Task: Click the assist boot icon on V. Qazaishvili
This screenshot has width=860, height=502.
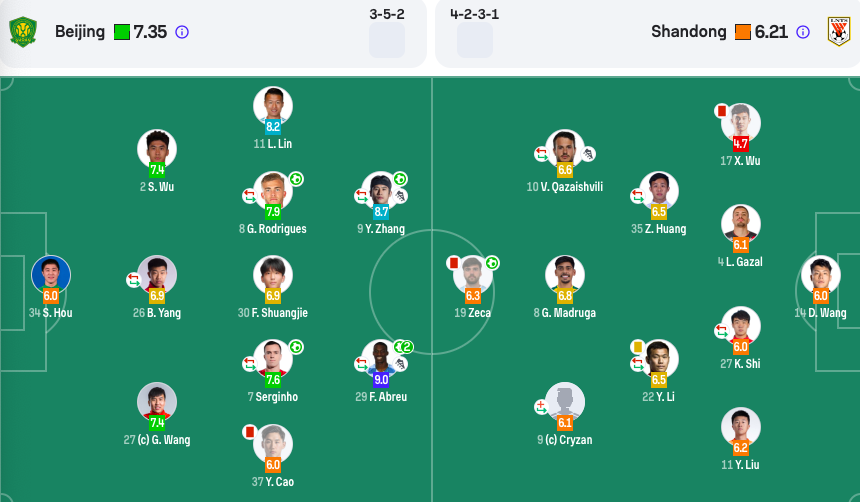Action: [x=588, y=154]
